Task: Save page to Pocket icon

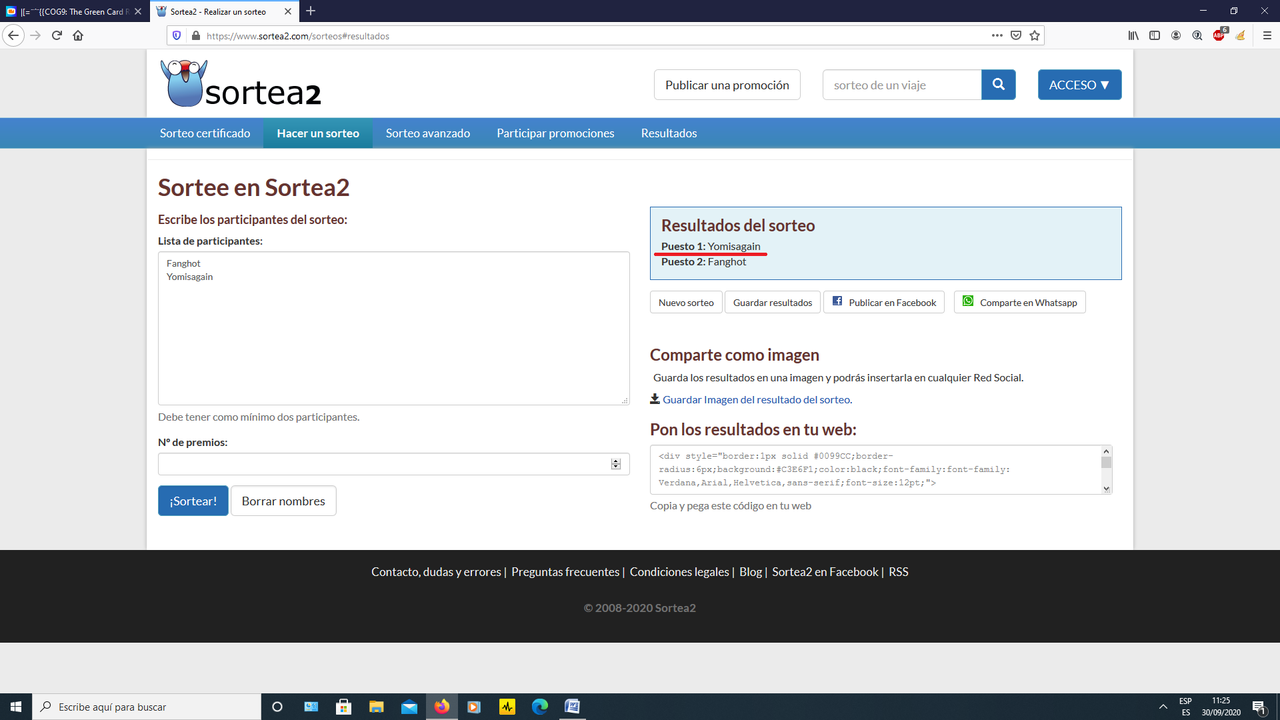Action: 1016,35
